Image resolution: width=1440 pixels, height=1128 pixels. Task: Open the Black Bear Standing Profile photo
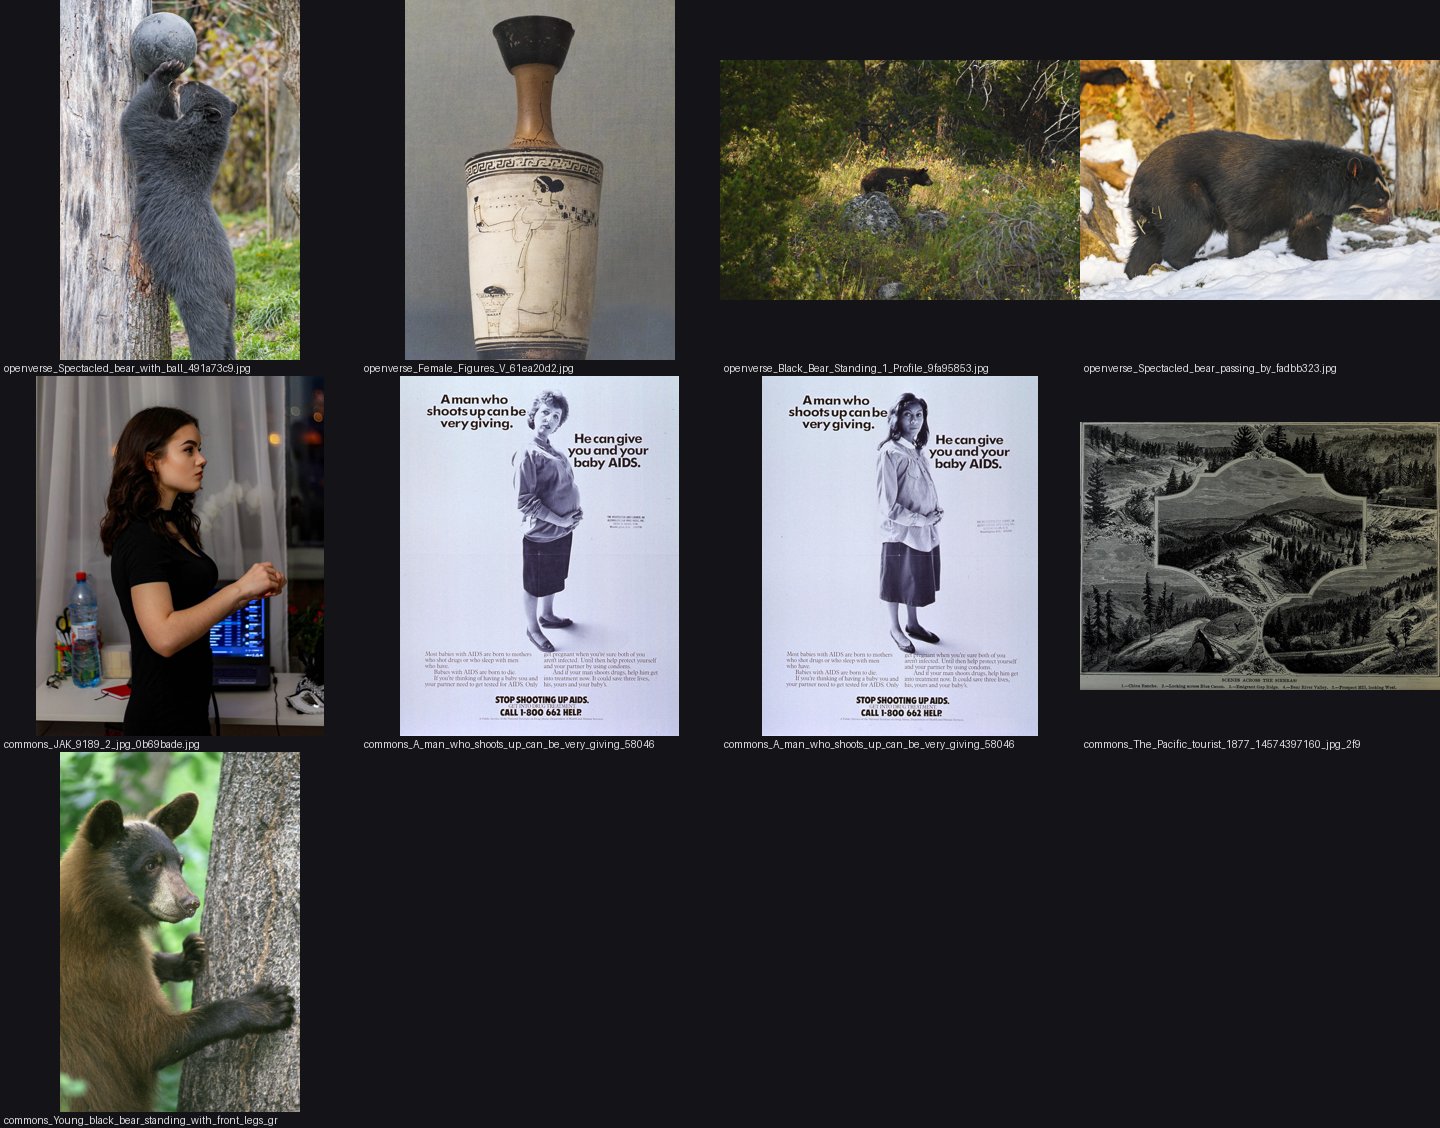coord(900,180)
